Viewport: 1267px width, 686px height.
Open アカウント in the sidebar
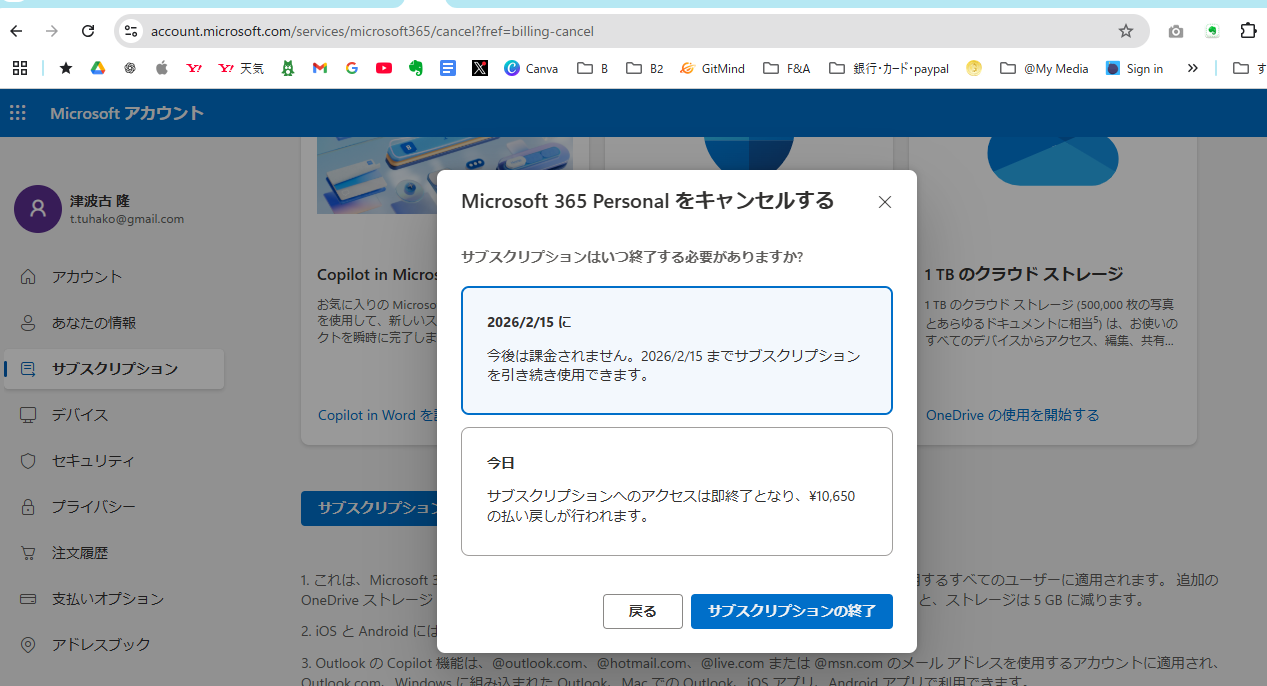(86, 277)
